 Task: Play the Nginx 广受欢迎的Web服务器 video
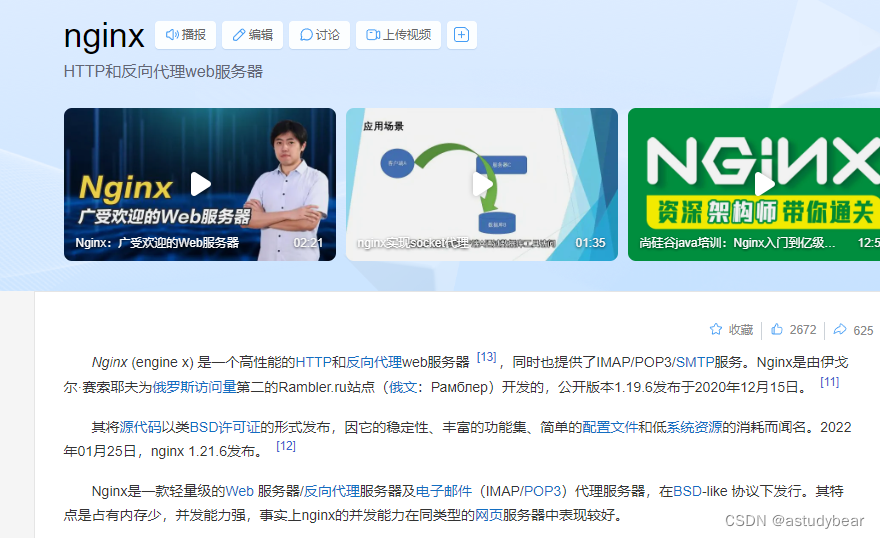200,183
